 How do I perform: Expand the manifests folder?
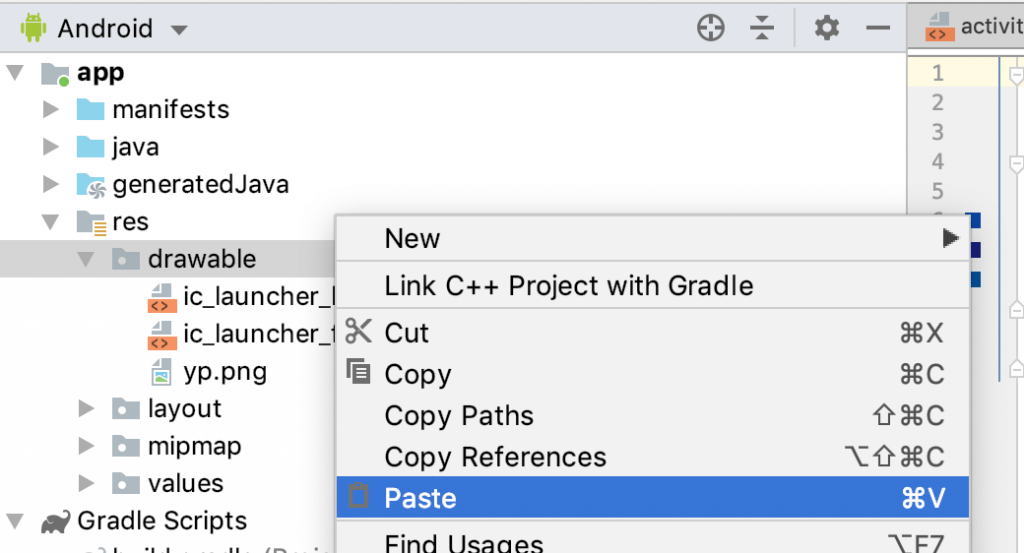[x=52, y=110]
